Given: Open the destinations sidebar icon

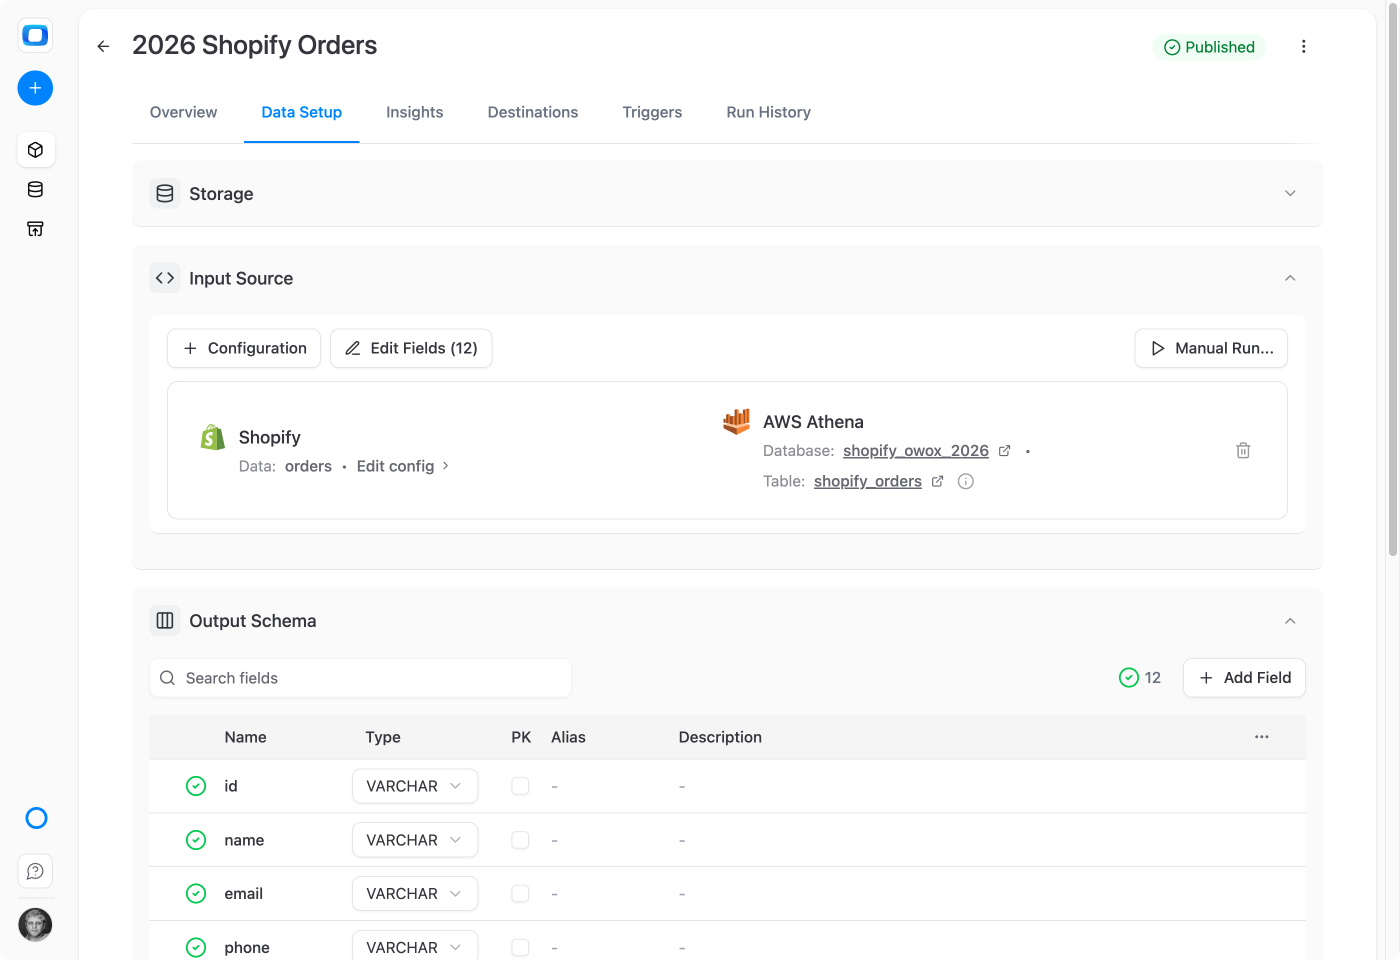Looking at the screenshot, I should (35, 229).
